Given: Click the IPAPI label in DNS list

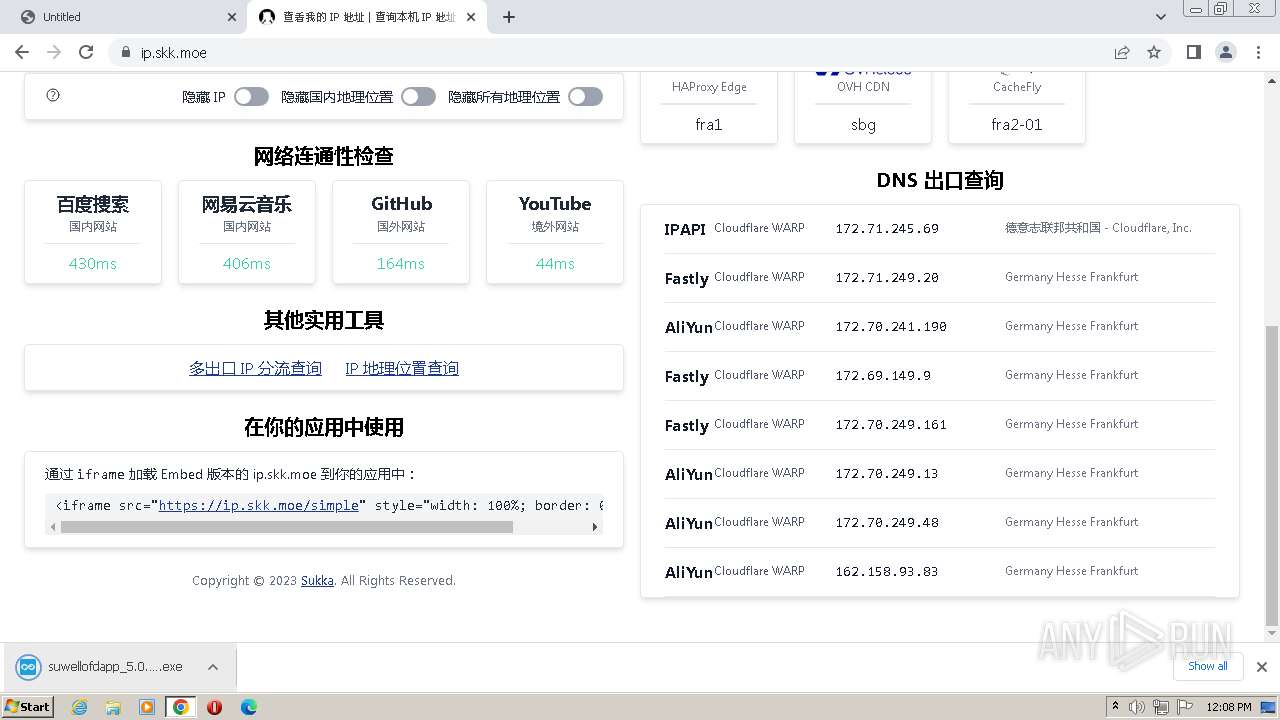Looking at the screenshot, I should point(685,229).
